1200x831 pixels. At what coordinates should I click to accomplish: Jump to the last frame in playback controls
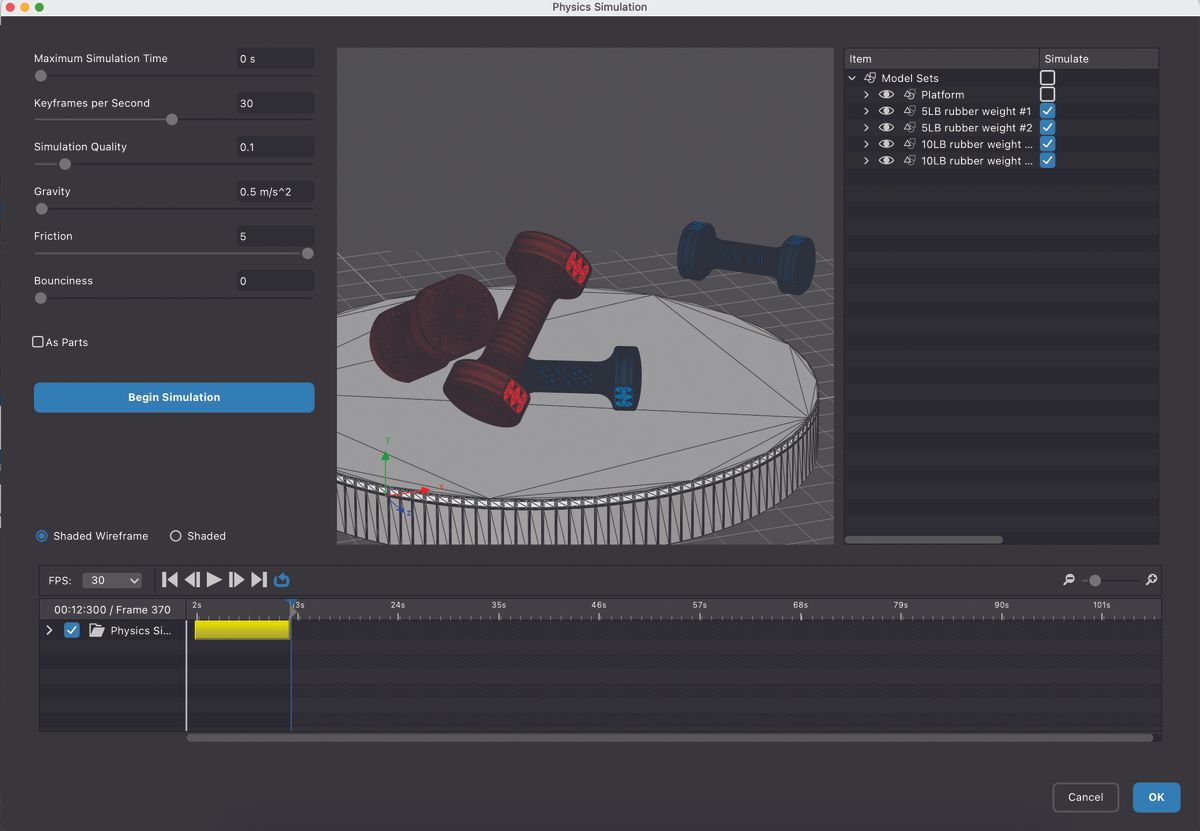(260, 579)
